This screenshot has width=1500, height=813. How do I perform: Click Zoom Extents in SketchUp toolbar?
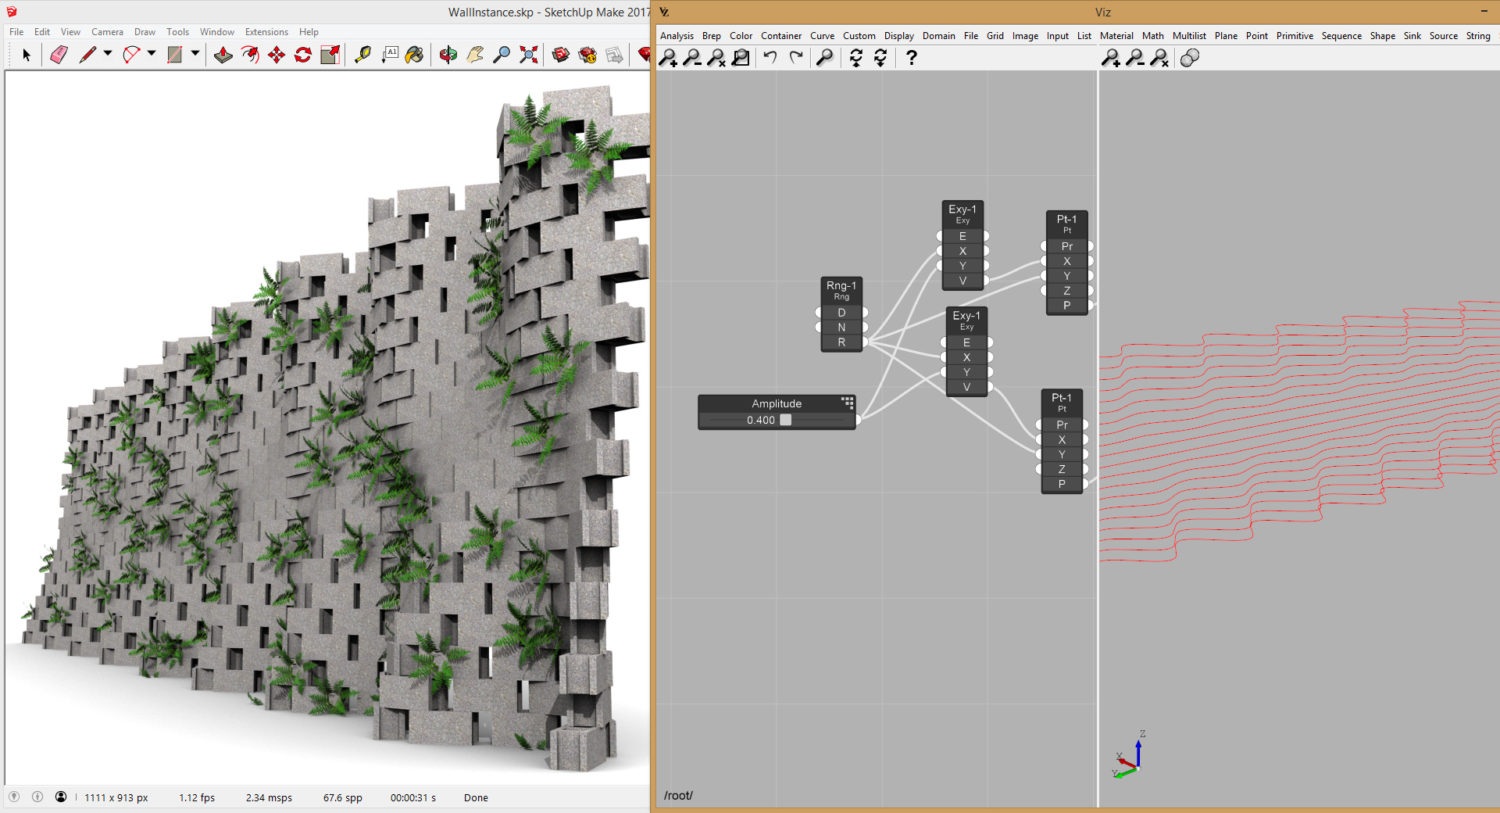[x=528, y=54]
